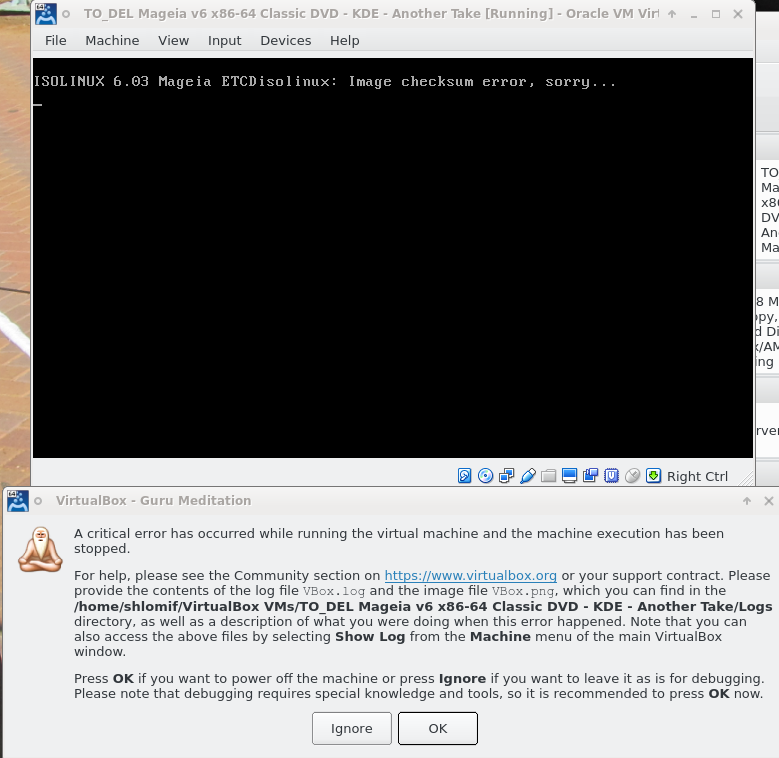
Task: Click the bold 'Show Log' text in dialog
Action: [x=370, y=636]
